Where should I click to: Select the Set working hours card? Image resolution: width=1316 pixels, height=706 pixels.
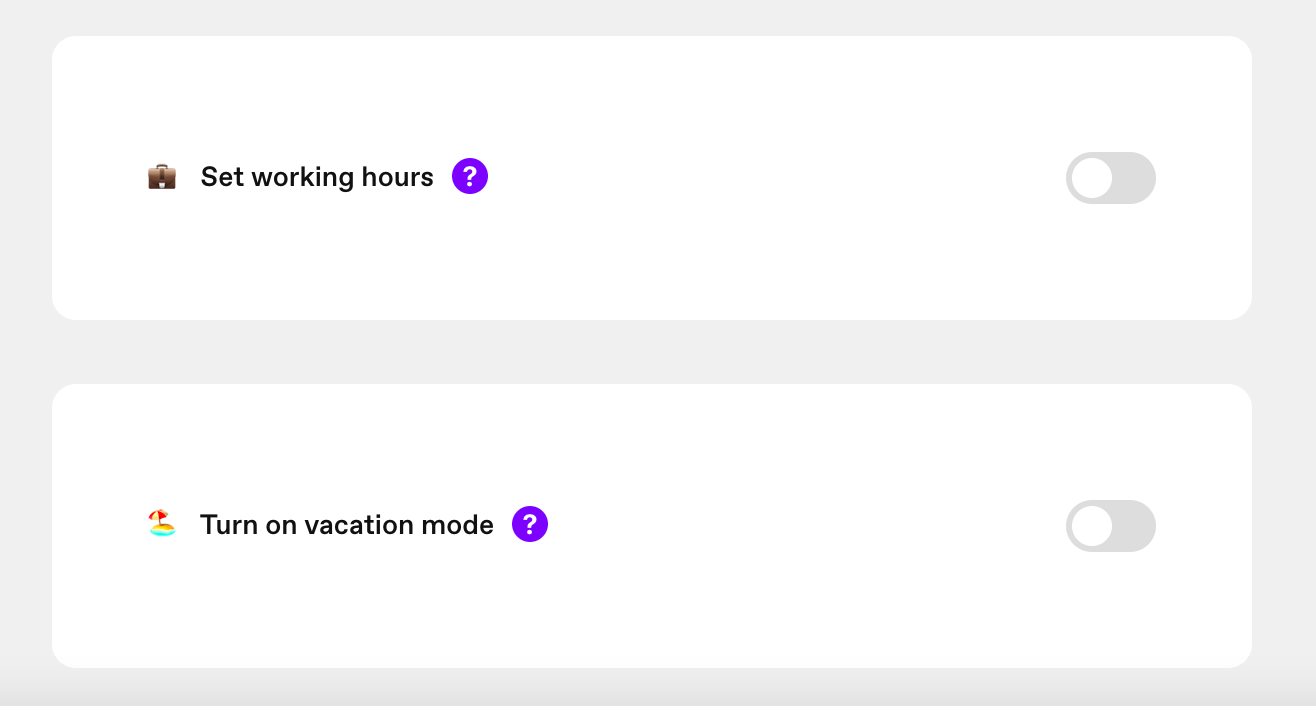[x=652, y=178]
